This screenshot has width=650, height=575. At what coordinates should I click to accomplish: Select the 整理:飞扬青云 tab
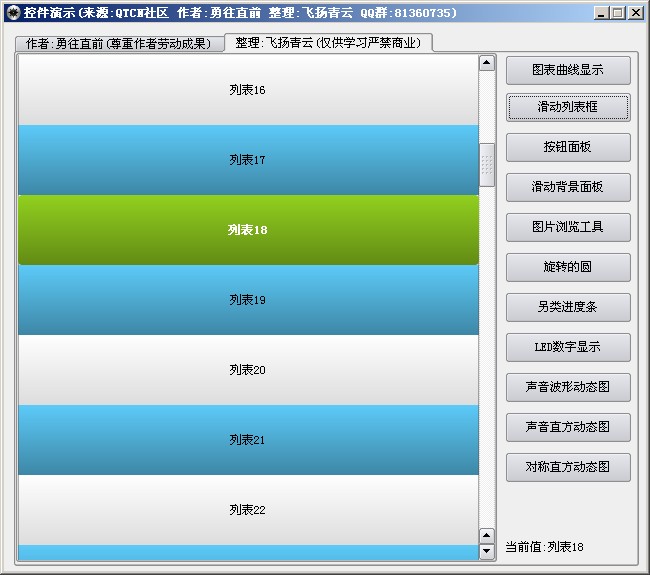pyautogui.click(x=328, y=42)
